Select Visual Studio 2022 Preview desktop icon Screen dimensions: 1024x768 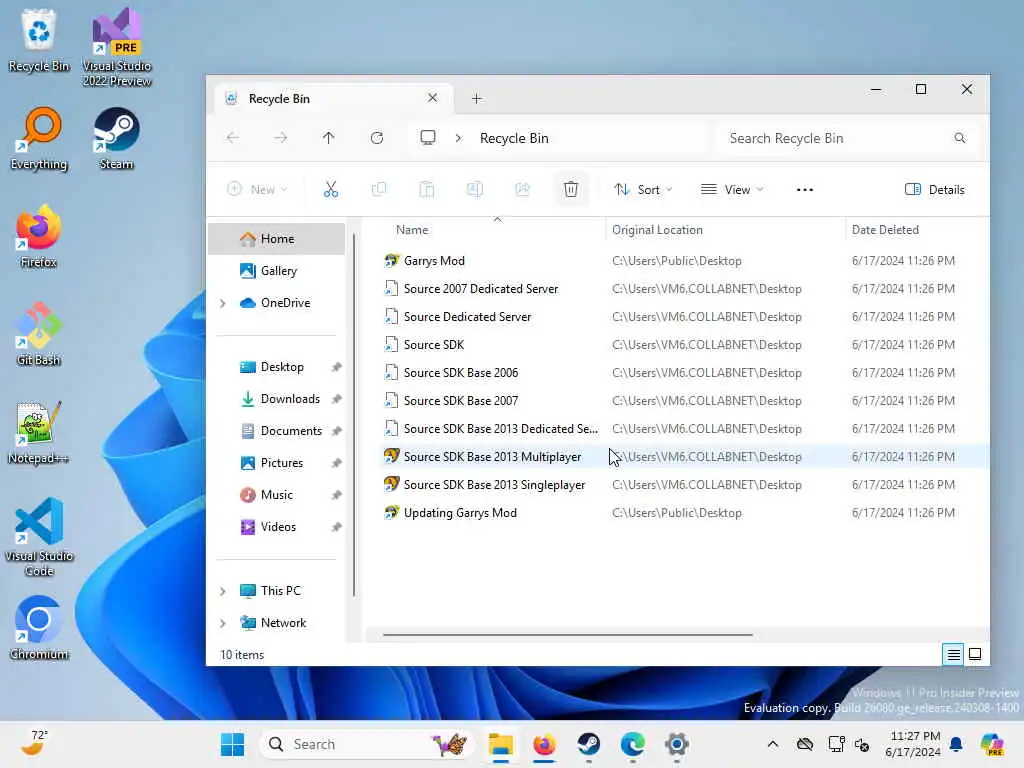coord(116,47)
